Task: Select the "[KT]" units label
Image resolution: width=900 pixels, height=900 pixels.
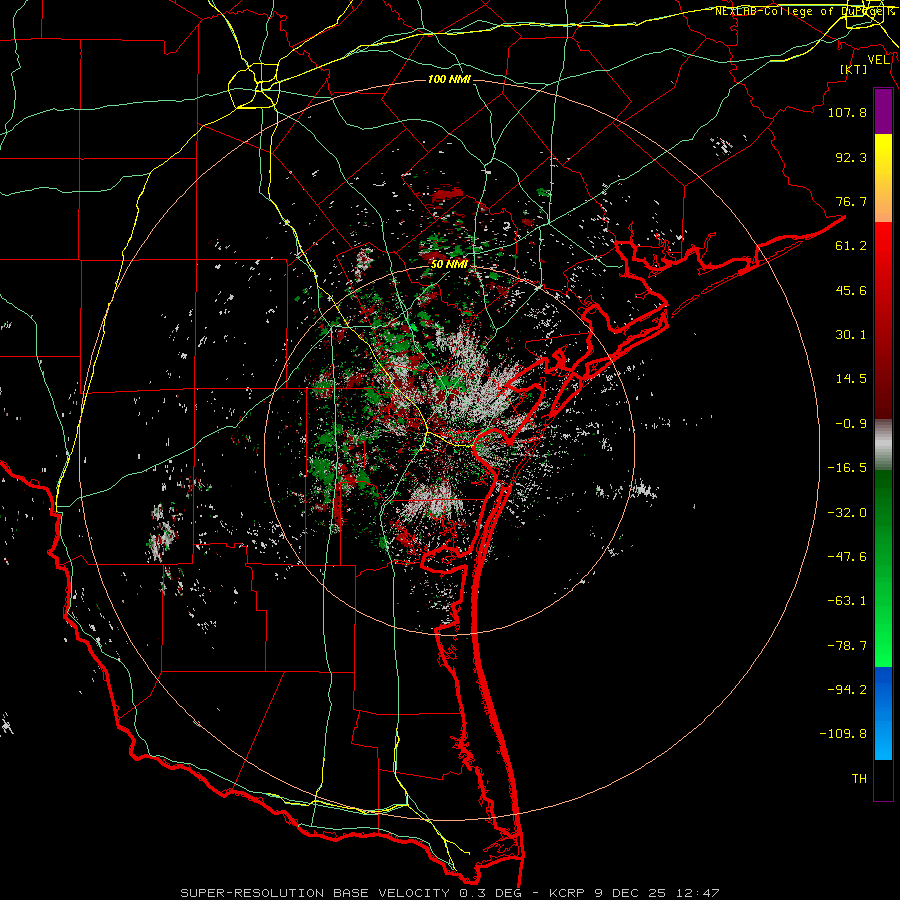Action: tap(854, 69)
